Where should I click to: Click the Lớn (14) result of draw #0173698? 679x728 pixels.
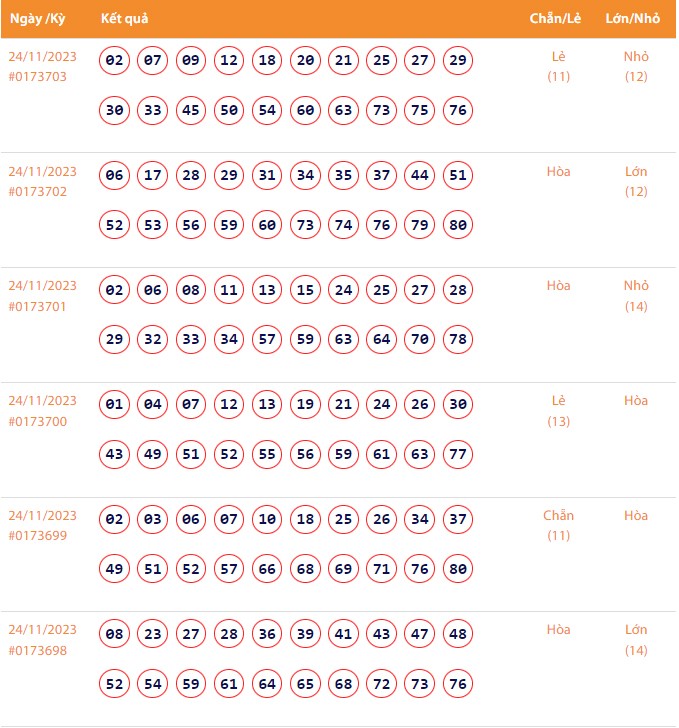(636, 640)
